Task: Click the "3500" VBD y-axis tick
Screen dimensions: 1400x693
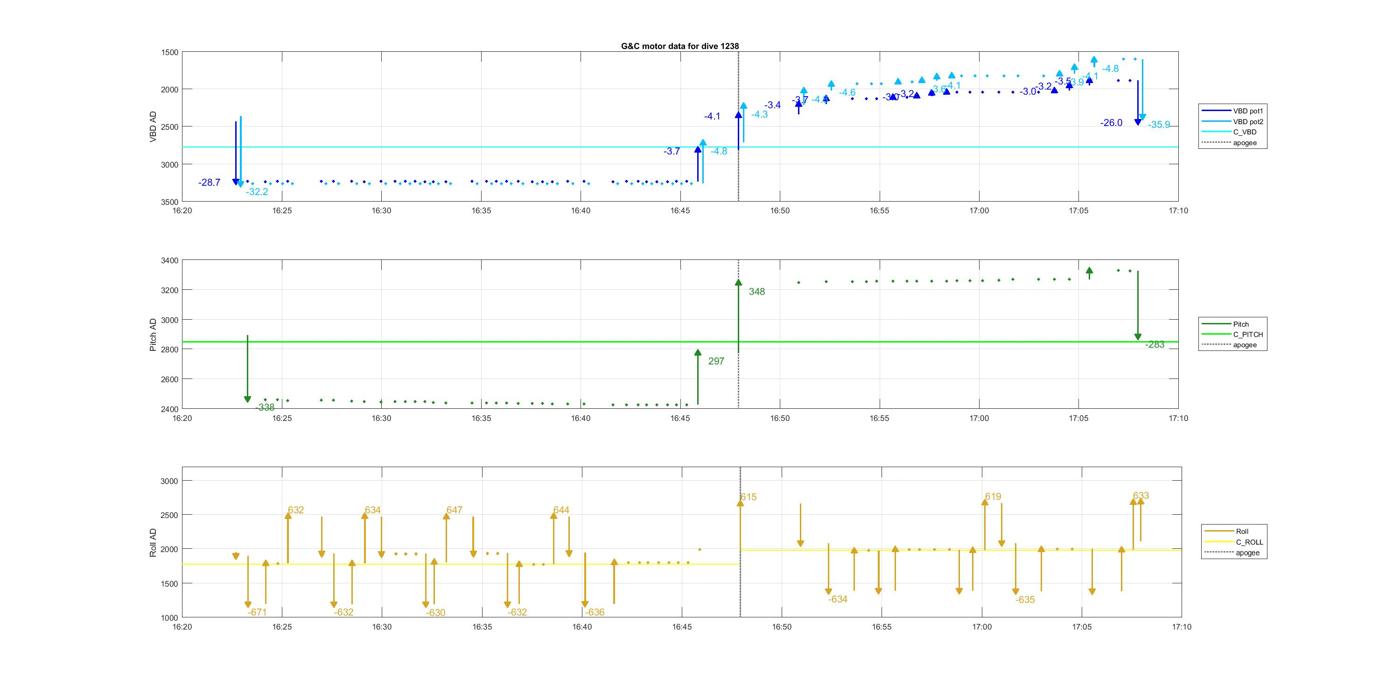Action: coord(169,202)
